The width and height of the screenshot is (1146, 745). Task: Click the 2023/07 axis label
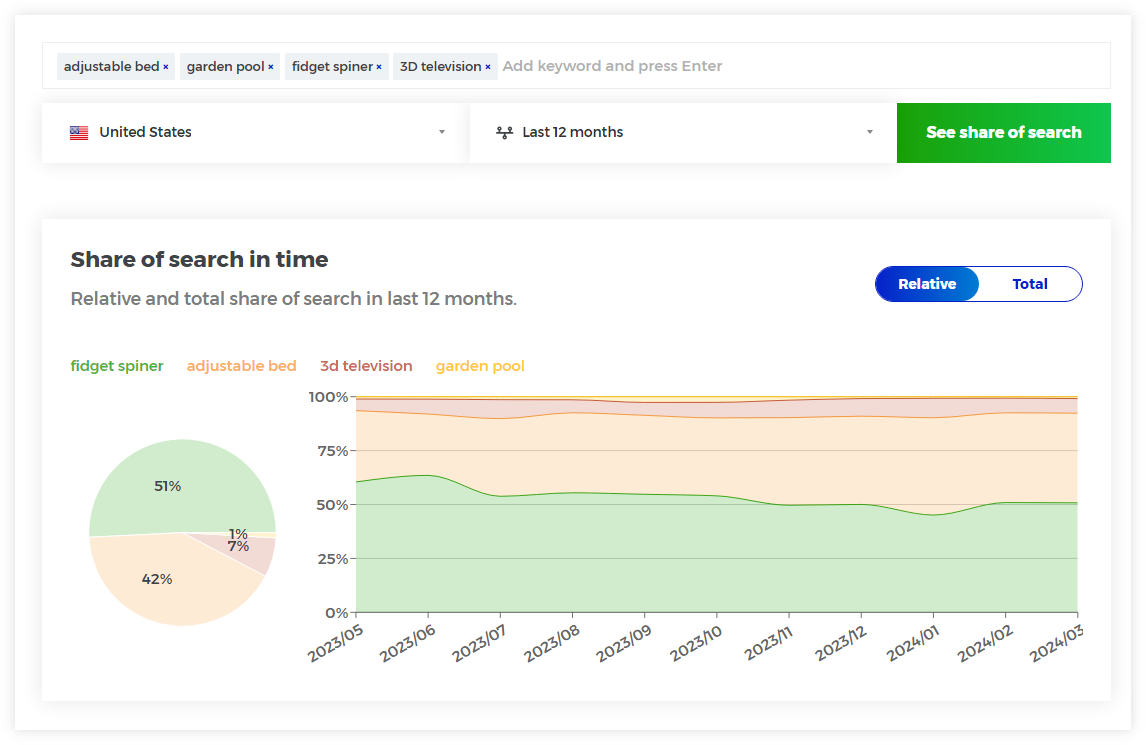[x=479, y=643]
